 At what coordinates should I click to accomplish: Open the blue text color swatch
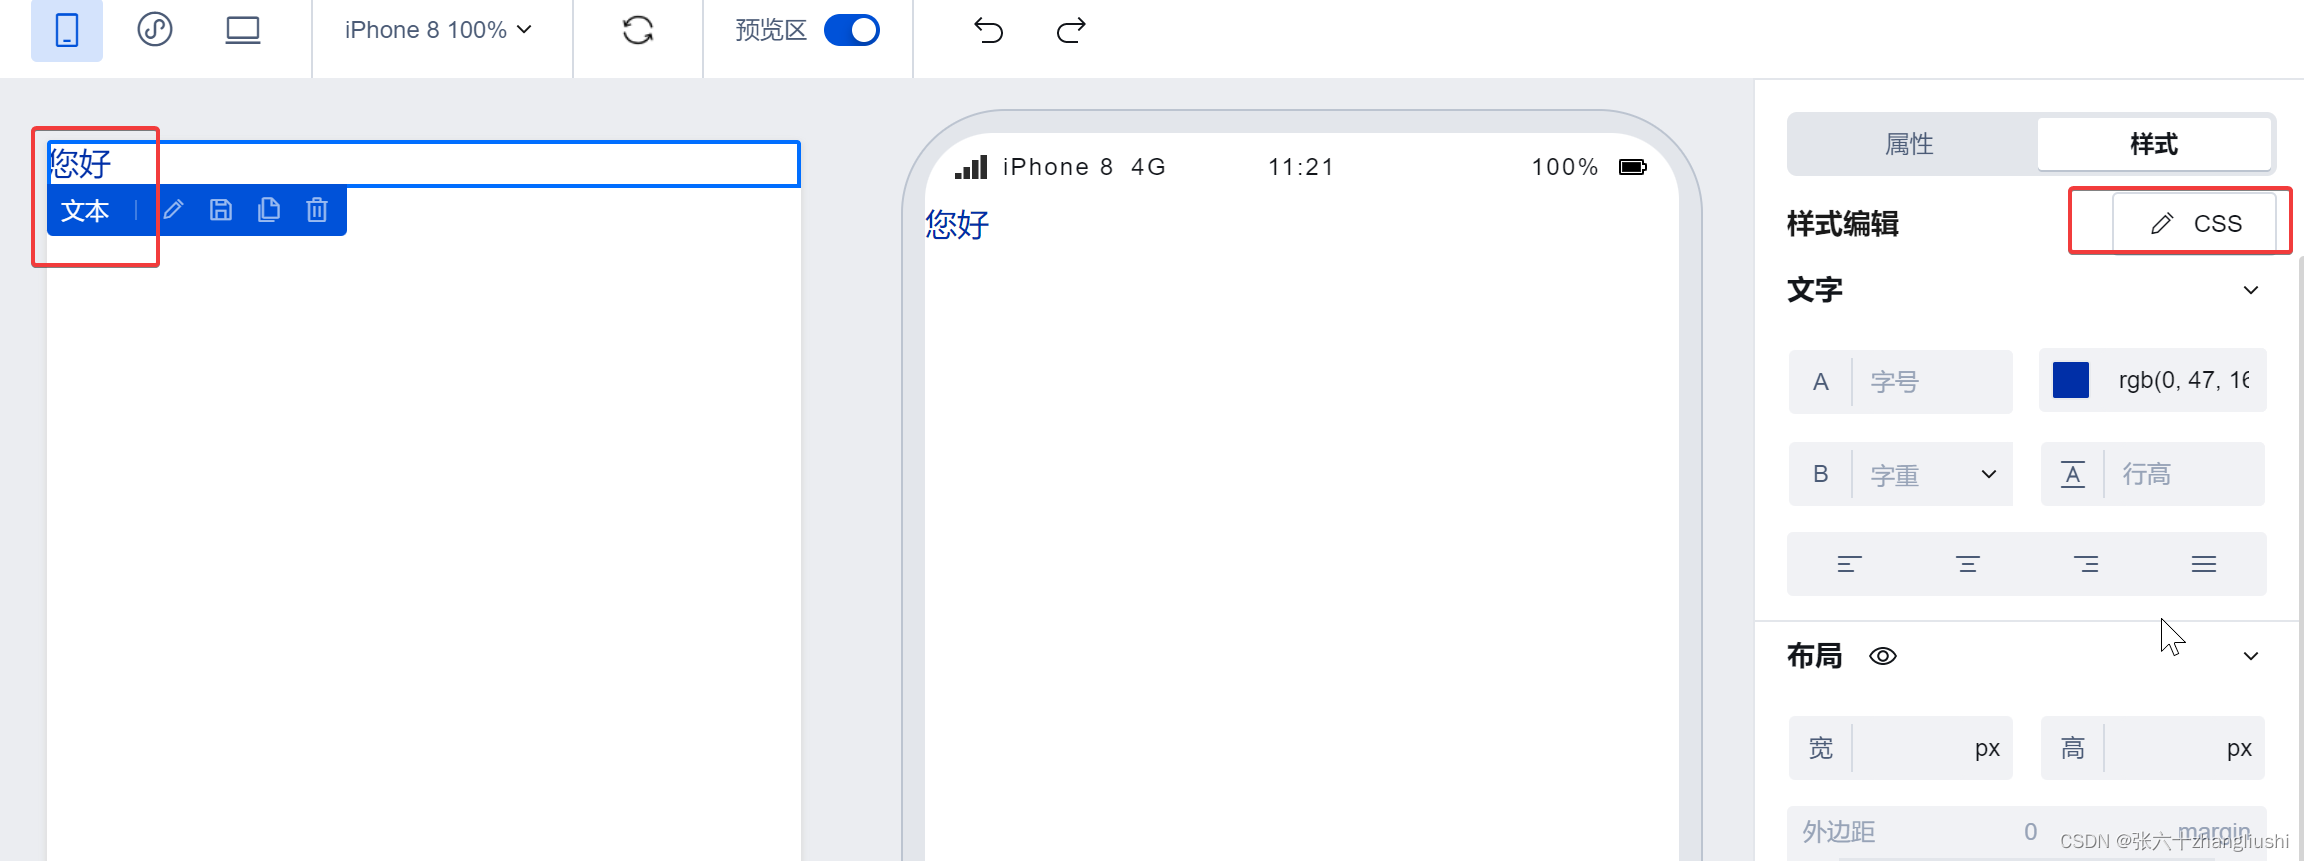(2071, 380)
